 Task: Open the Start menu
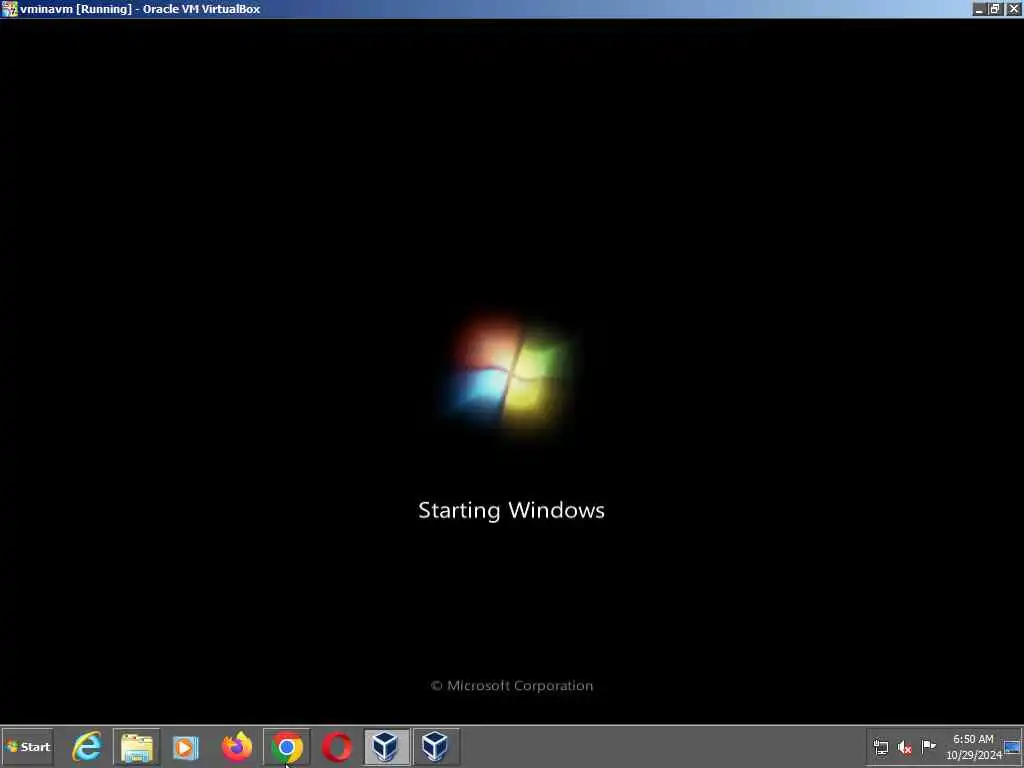pos(27,746)
